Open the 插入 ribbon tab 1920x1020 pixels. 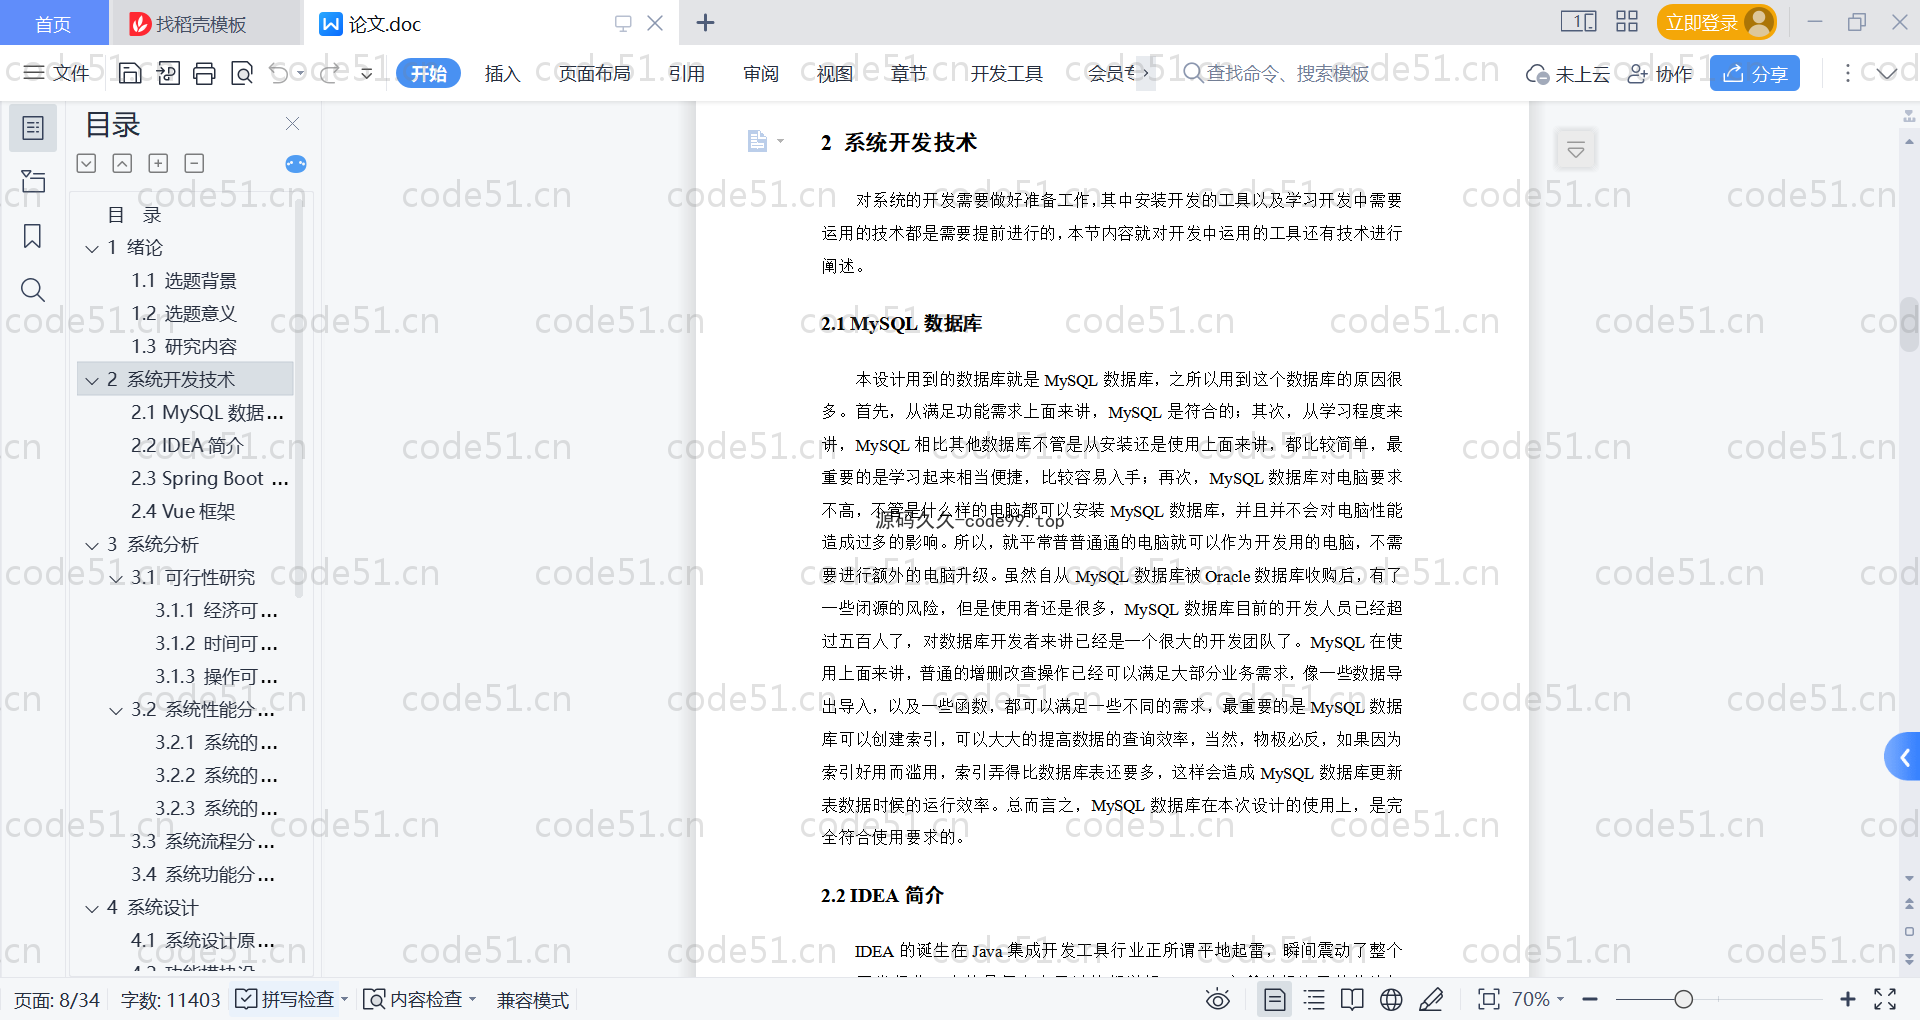(502, 73)
